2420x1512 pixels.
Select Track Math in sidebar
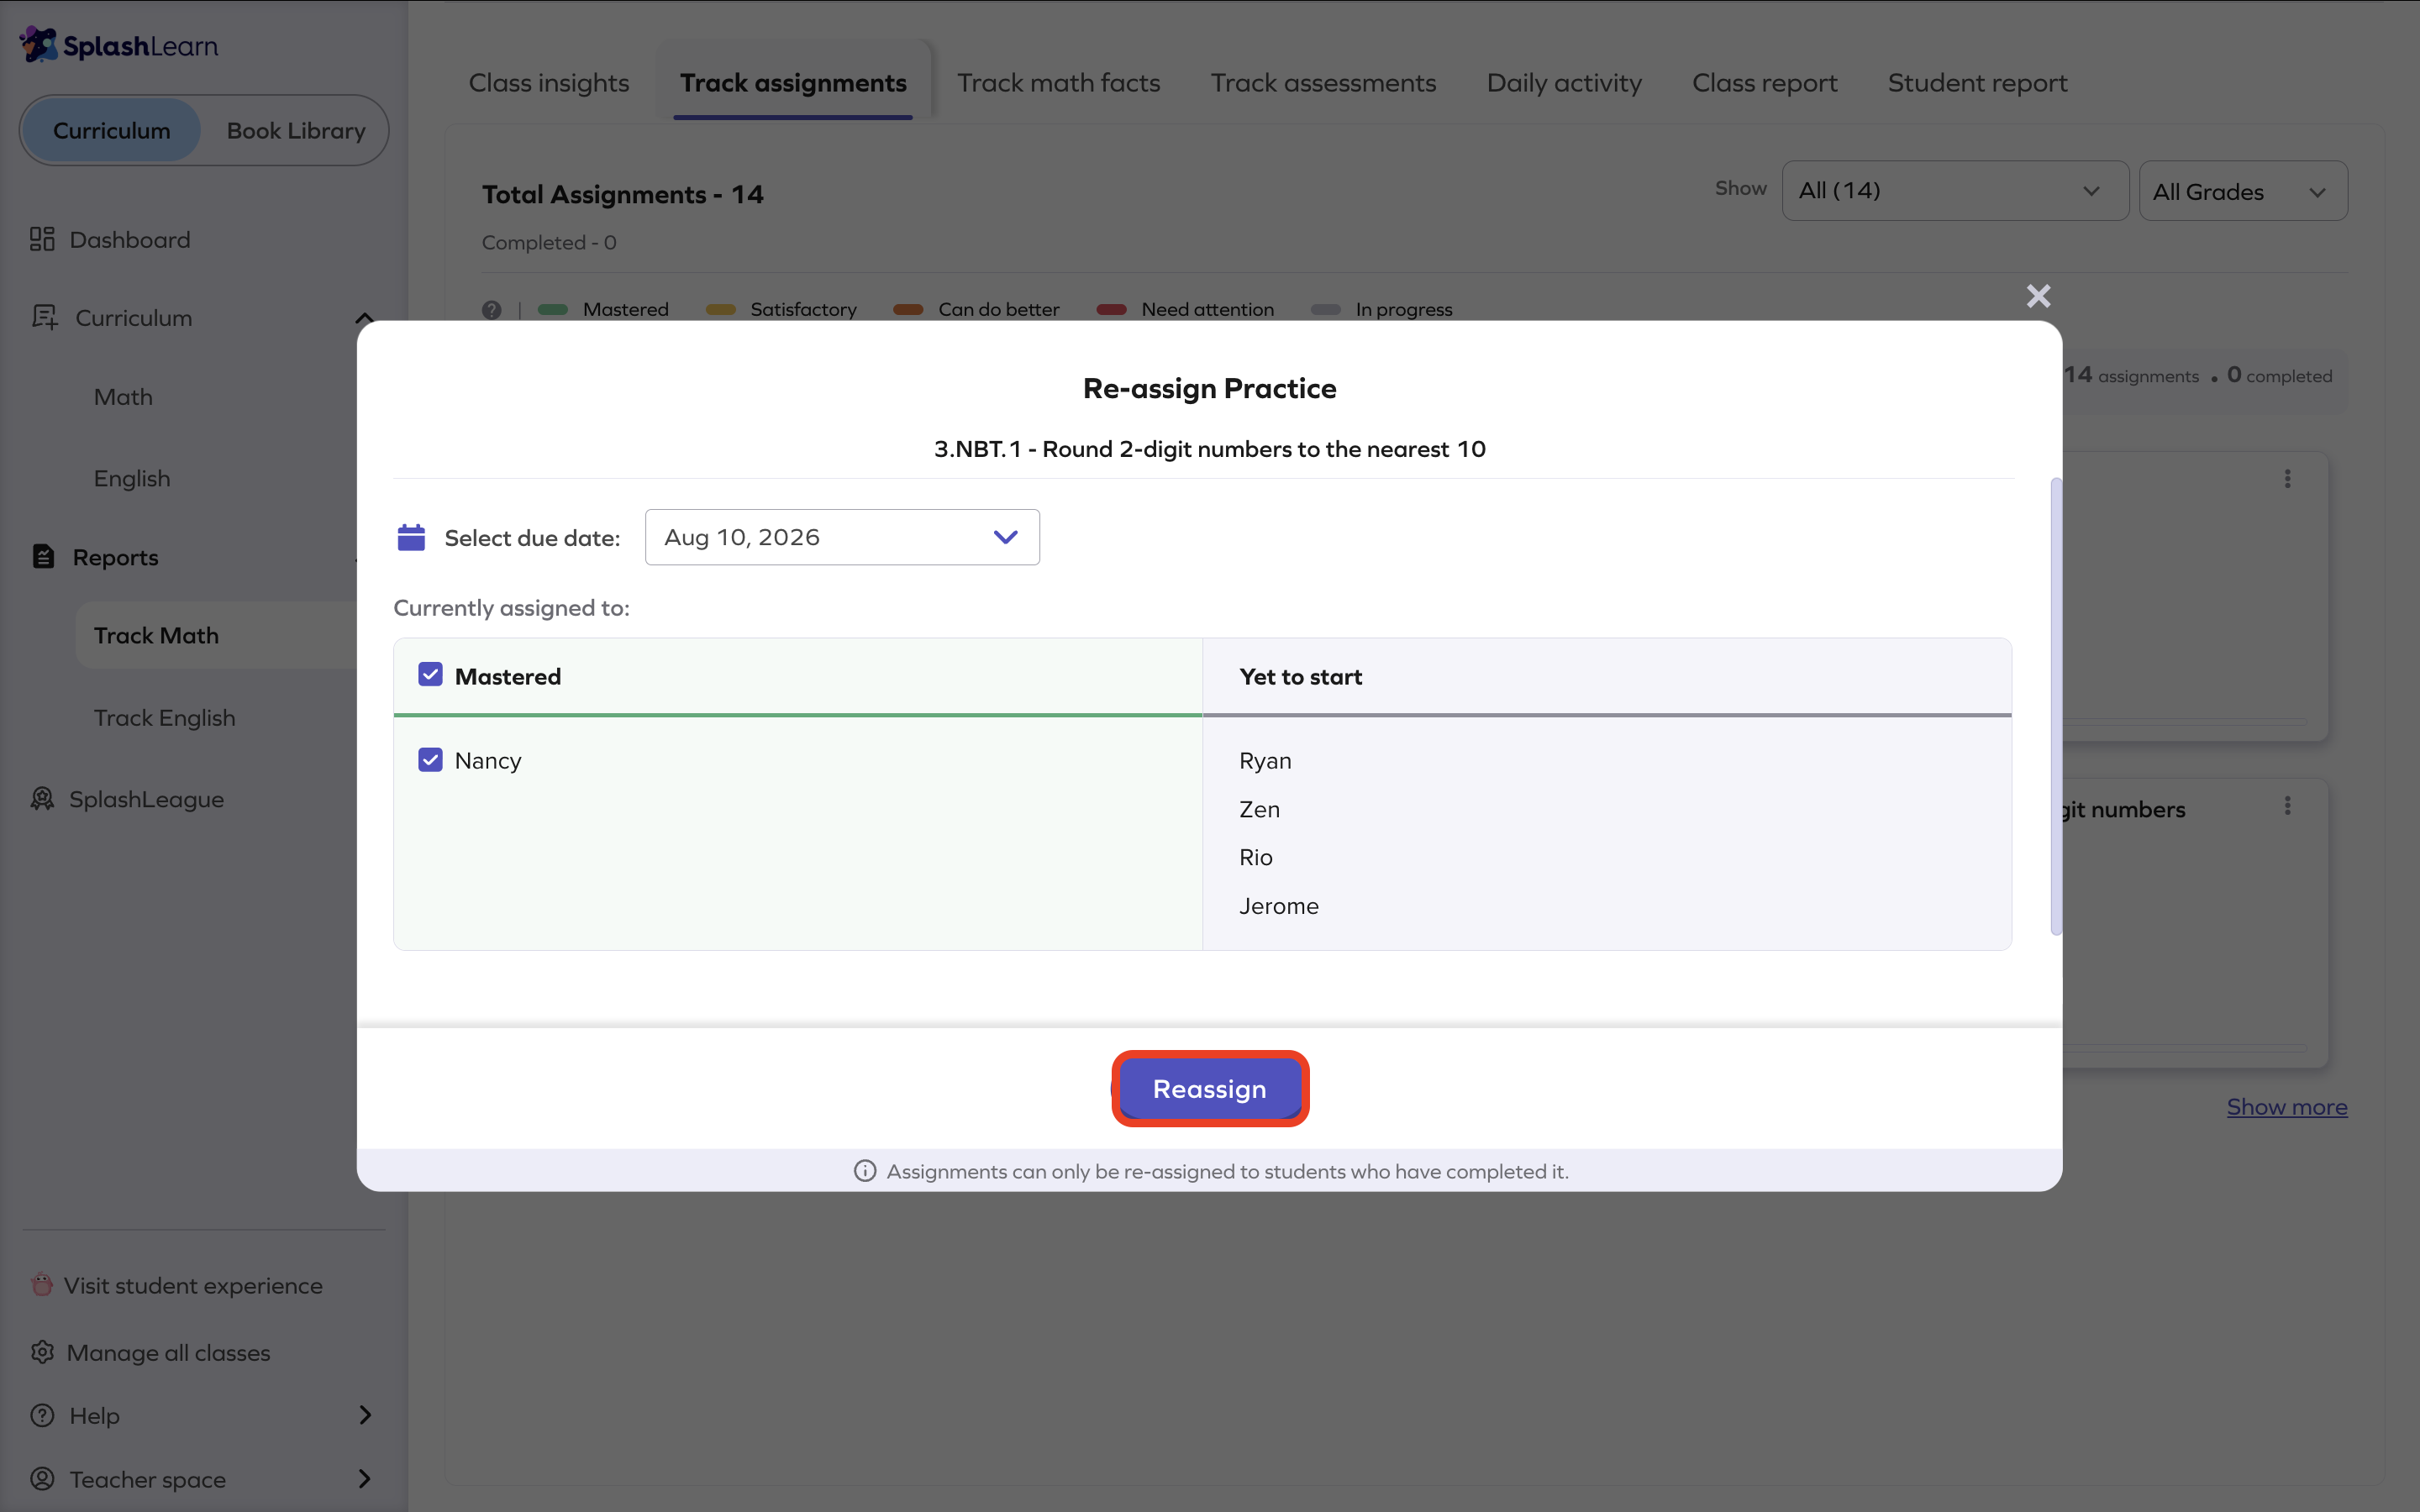pyautogui.click(x=156, y=635)
